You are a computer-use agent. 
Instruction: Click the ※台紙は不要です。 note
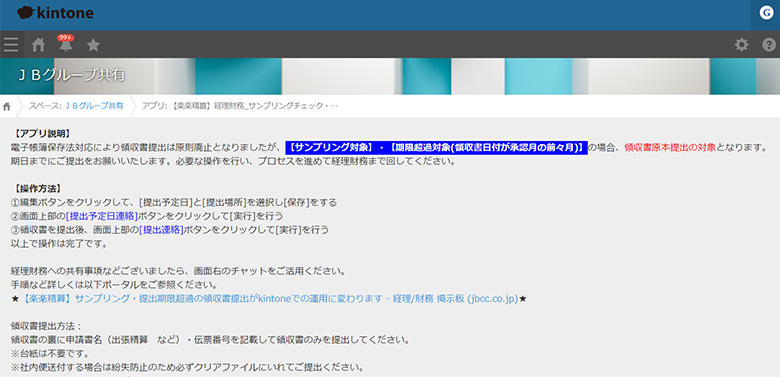pos(50,354)
